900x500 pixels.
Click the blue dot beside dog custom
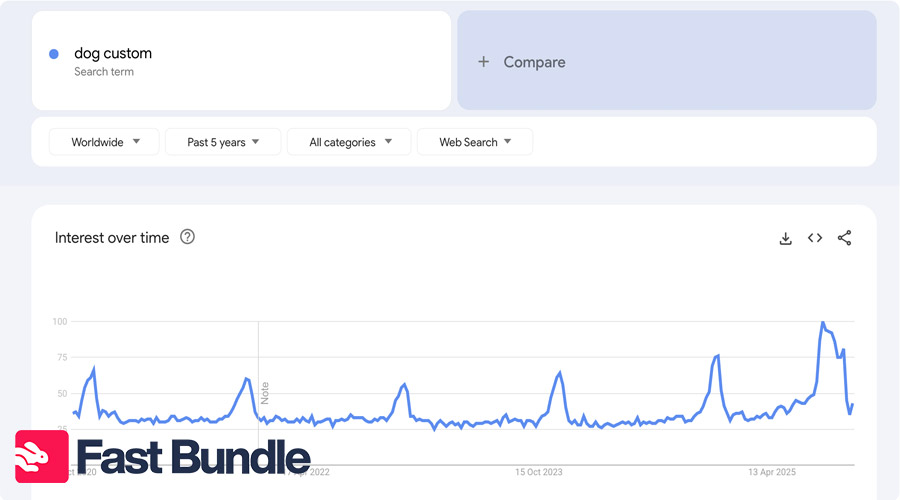click(x=54, y=54)
